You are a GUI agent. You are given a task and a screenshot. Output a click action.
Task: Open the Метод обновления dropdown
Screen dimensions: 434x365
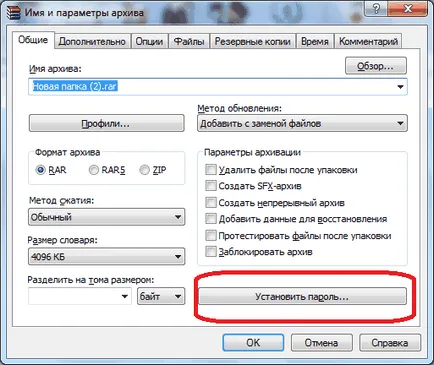coord(302,123)
